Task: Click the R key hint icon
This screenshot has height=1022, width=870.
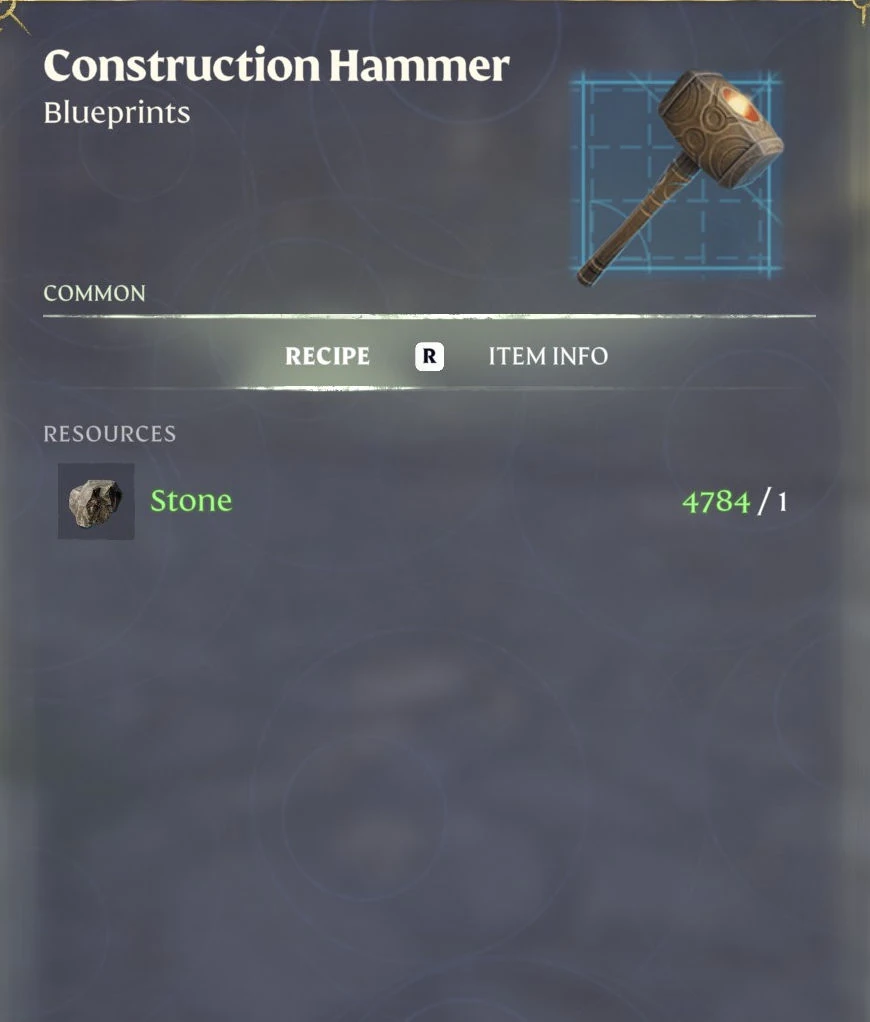Action: click(x=429, y=357)
